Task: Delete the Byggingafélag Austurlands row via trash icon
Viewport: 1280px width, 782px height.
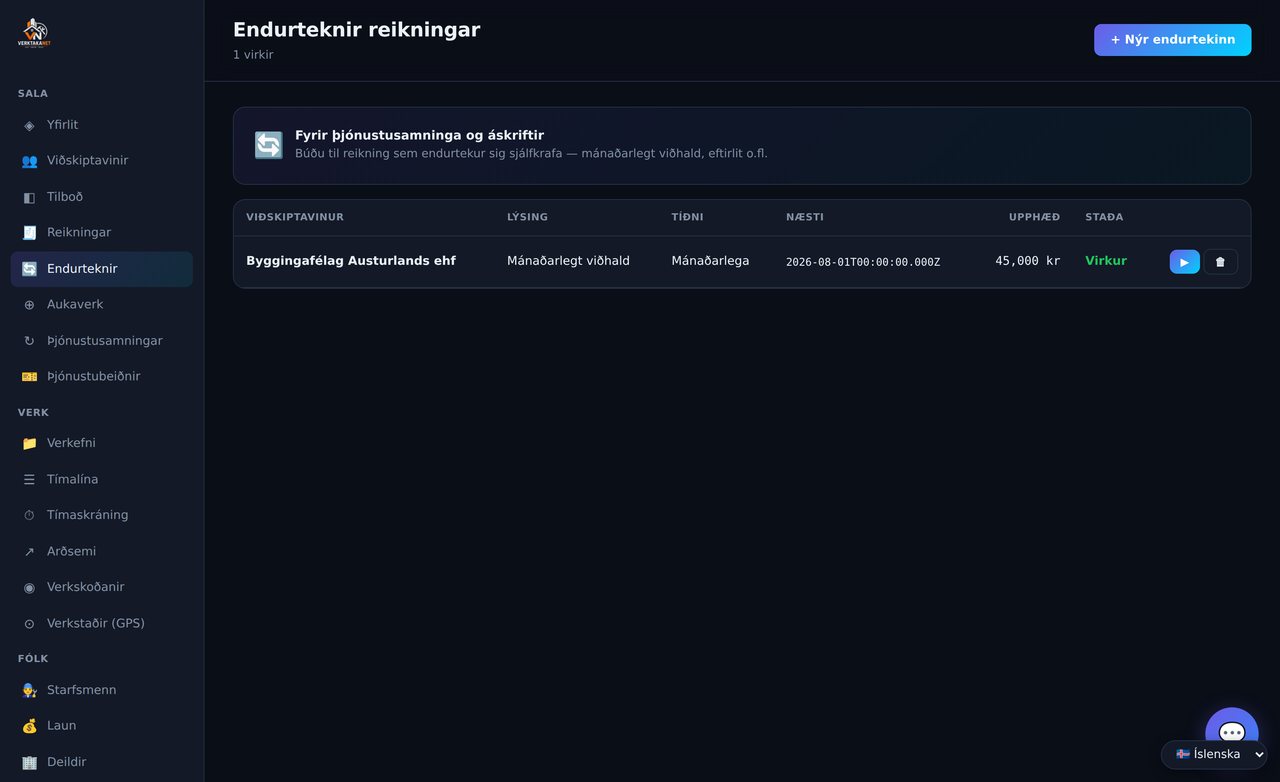Action: pyautogui.click(x=1220, y=262)
